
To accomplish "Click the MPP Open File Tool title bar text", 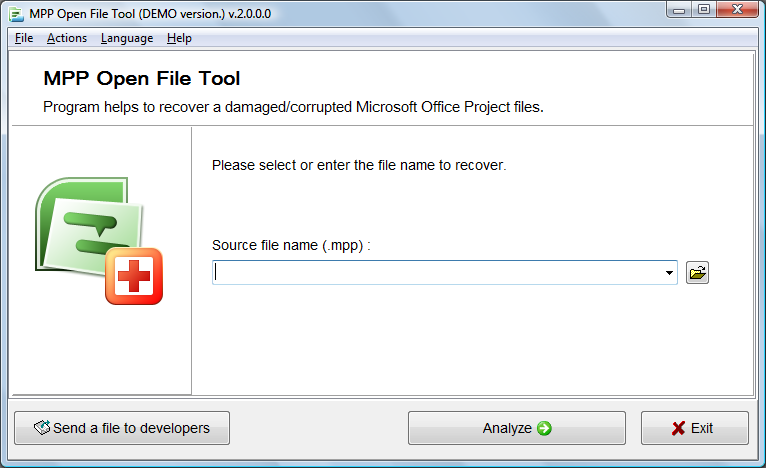I will tap(150, 14).
